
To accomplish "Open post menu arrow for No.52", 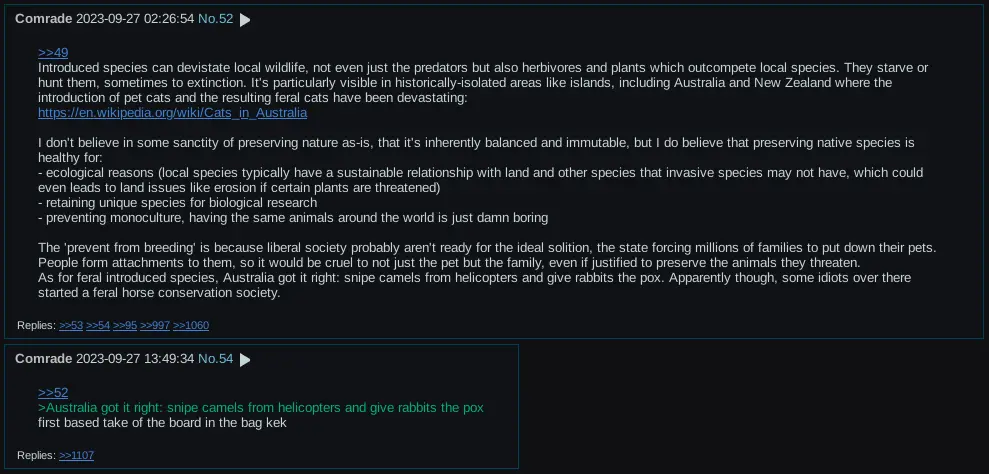I will tap(245, 20).
